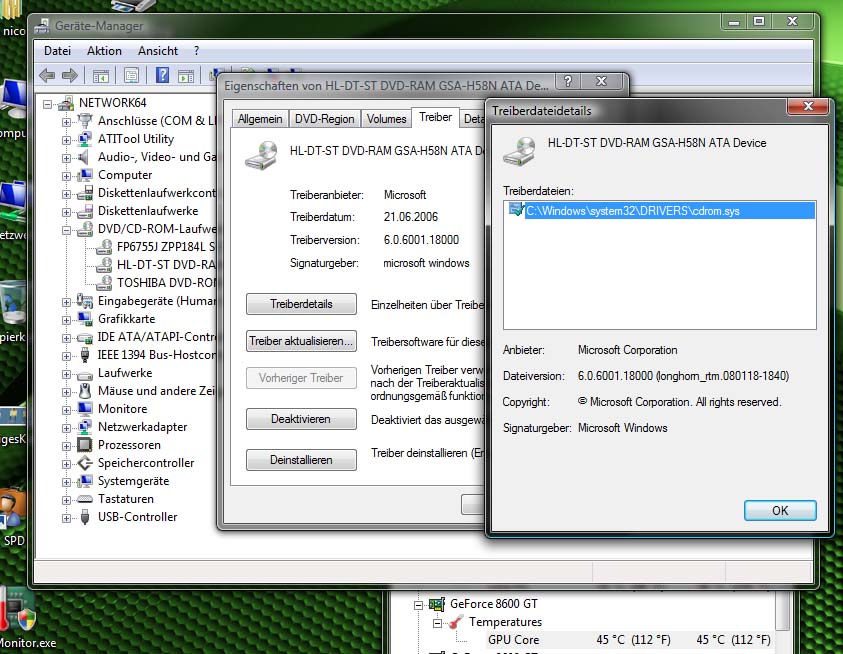Select the Anschlüsse (COM & LPT) icon
Image resolution: width=843 pixels, height=654 pixels.
(85, 120)
